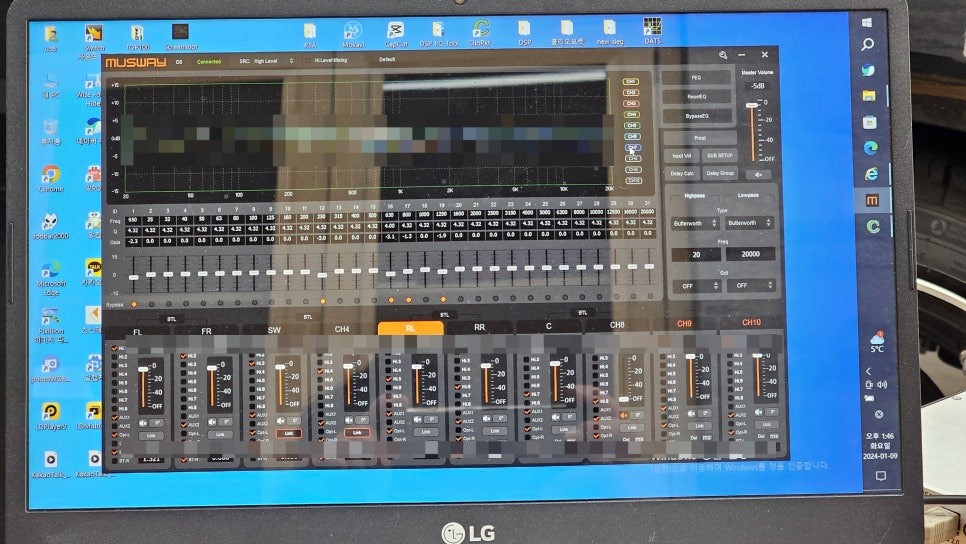This screenshot has height=544, width=966.
Task: Open the SRC High Level dropdown
Action: 266,61
